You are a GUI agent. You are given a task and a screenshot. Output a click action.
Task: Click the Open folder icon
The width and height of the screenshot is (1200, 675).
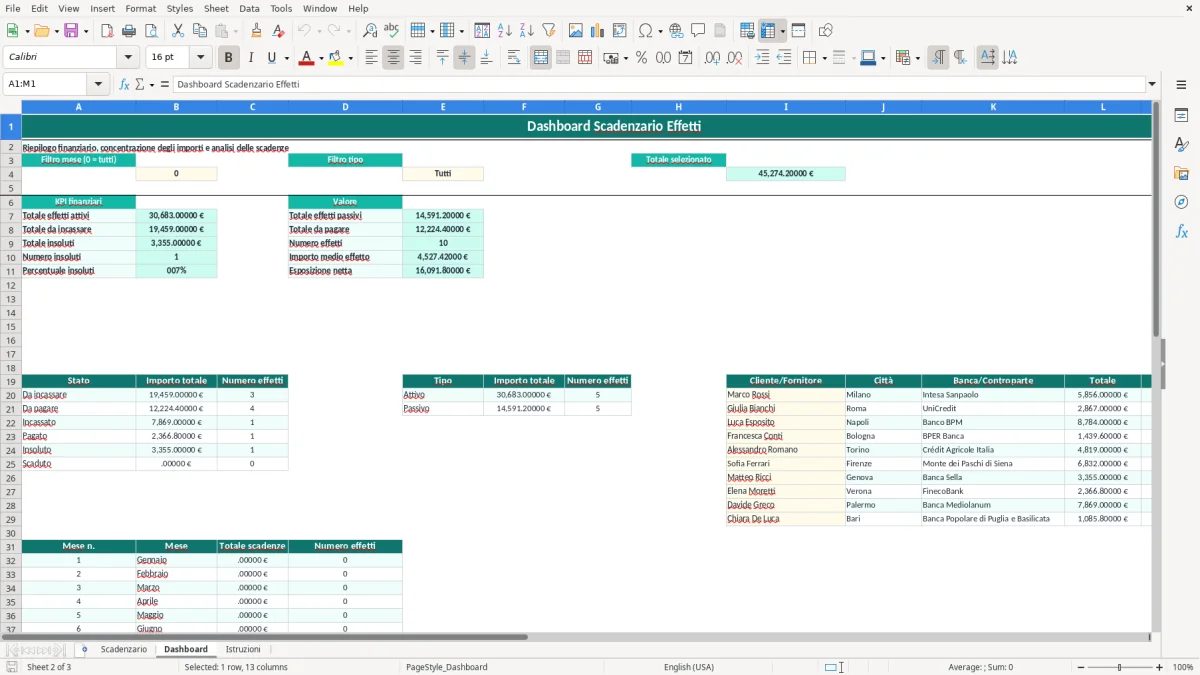[x=41, y=31]
